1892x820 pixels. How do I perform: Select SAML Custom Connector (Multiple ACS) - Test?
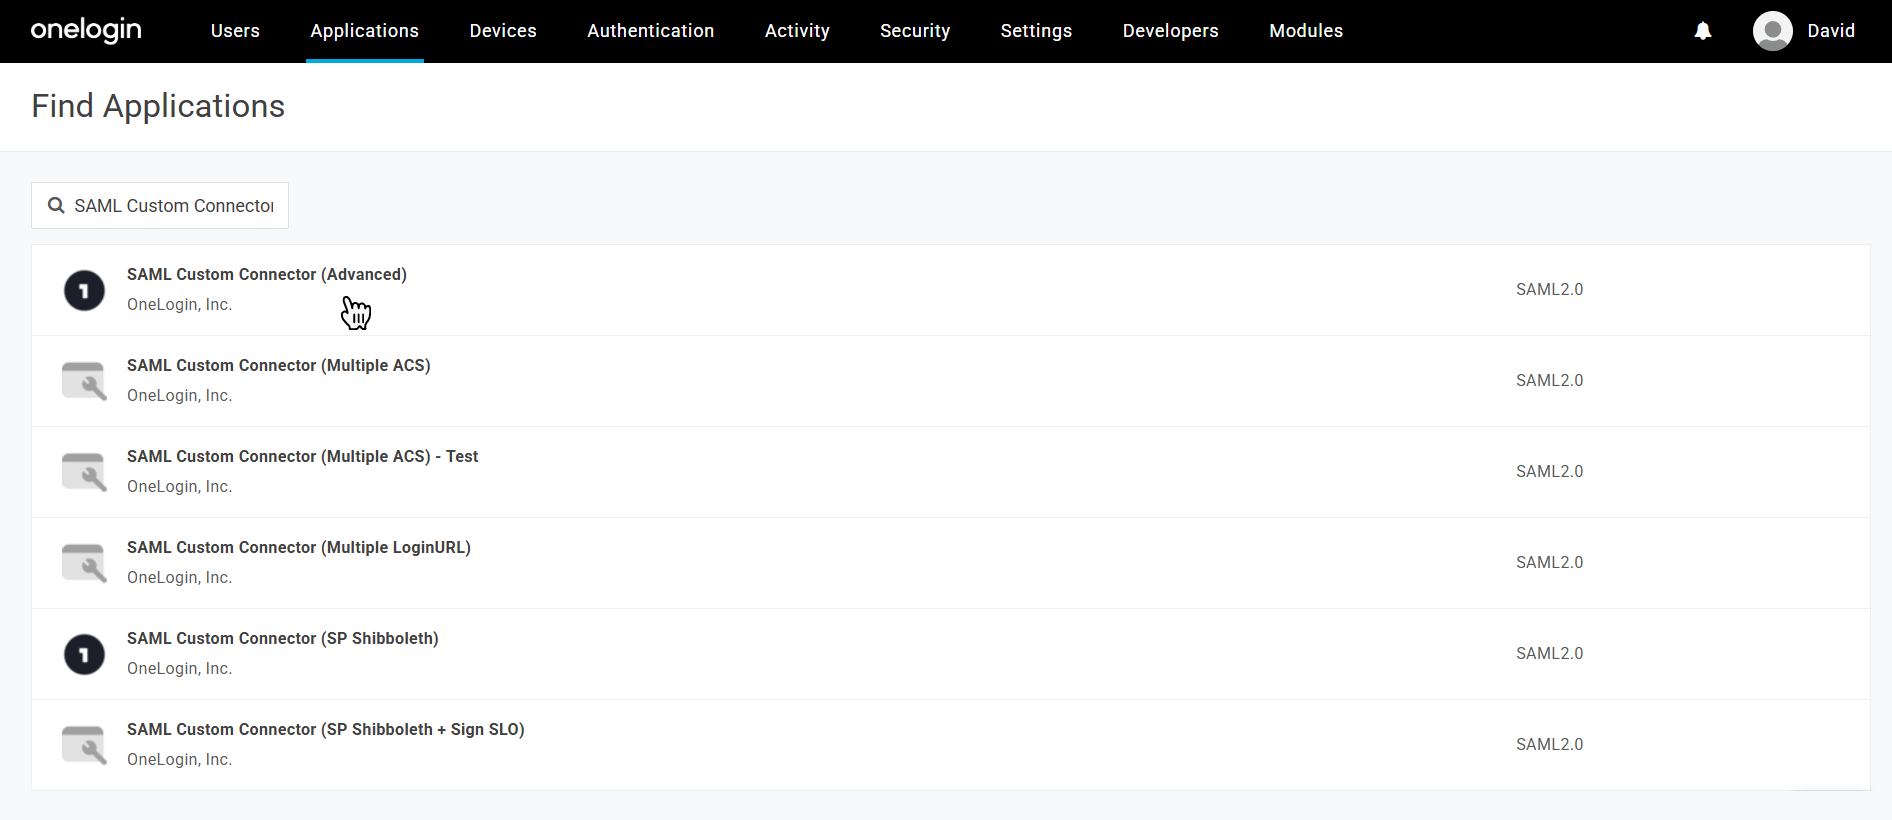point(303,456)
